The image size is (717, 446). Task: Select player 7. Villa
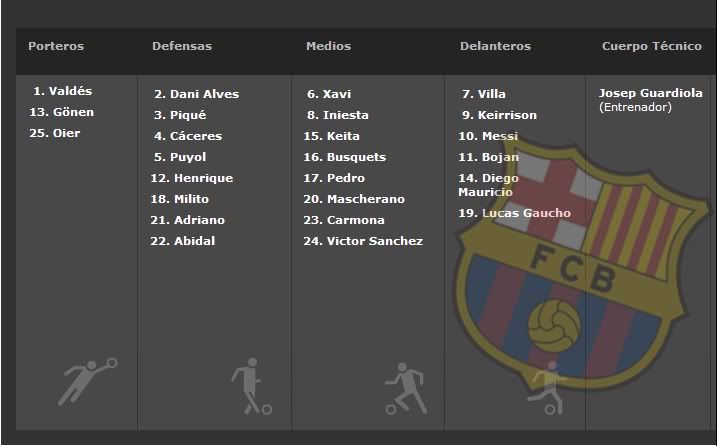(x=484, y=94)
